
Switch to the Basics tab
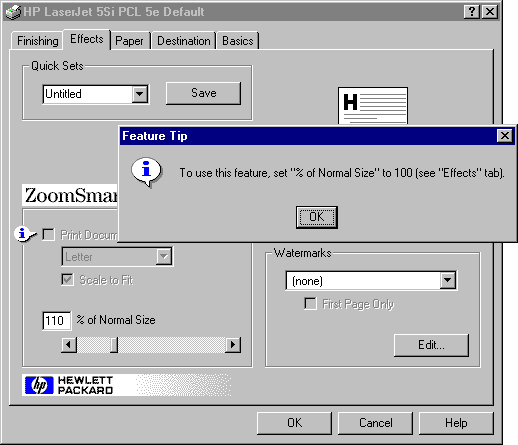tap(238, 41)
